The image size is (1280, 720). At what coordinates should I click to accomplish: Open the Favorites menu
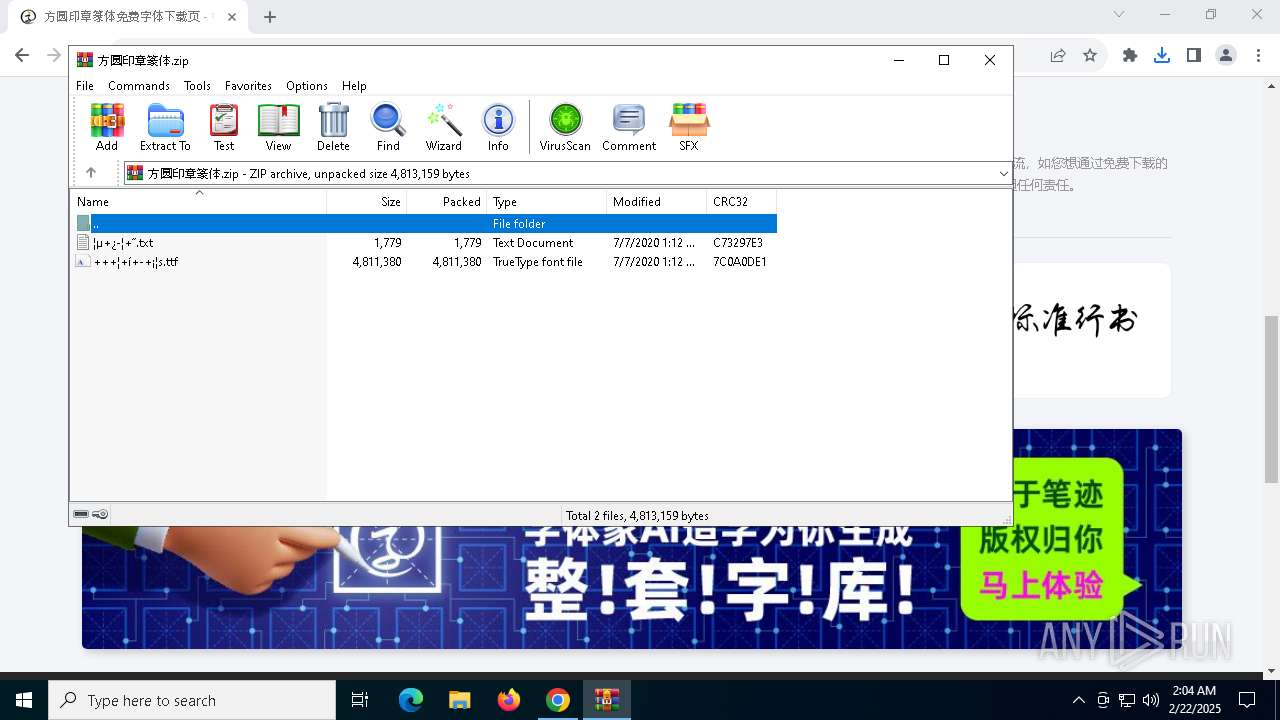pyautogui.click(x=248, y=86)
